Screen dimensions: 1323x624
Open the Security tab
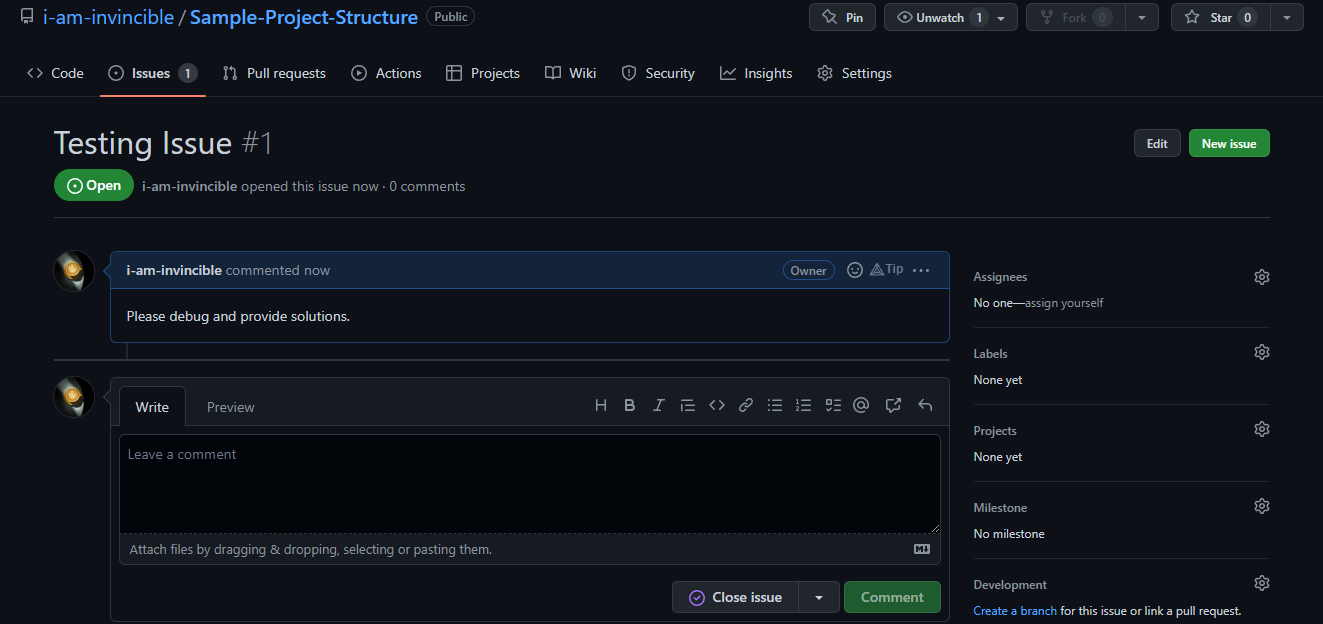[658, 73]
